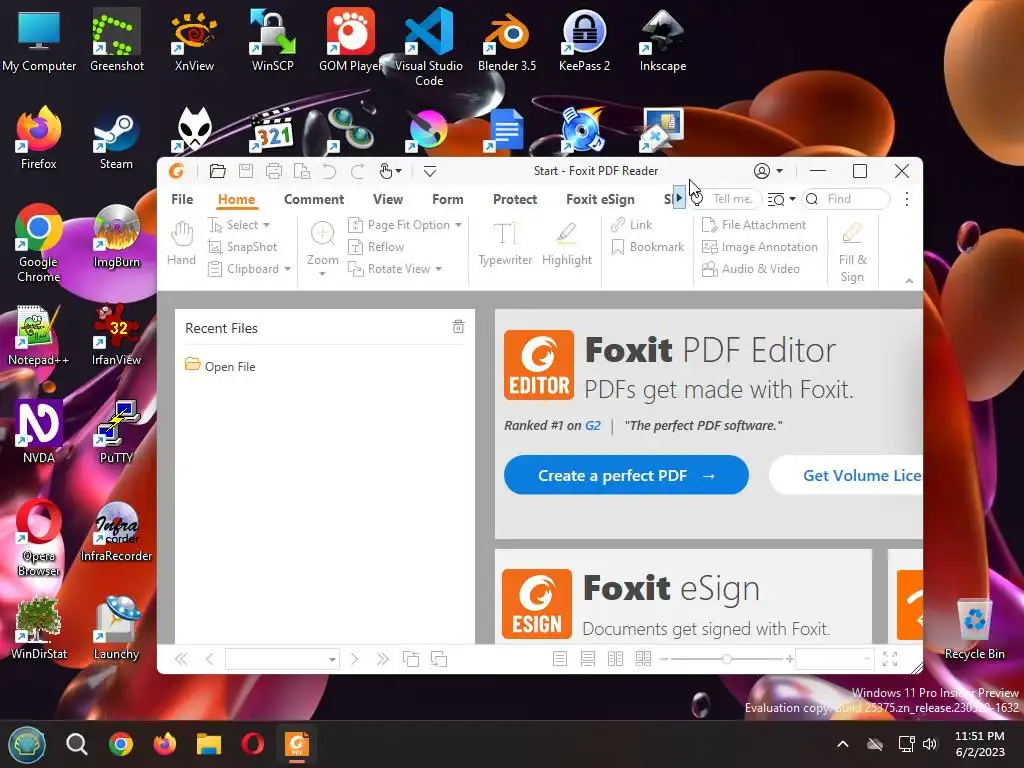
Task: Open the Rotate View dropdown
Action: (x=439, y=269)
